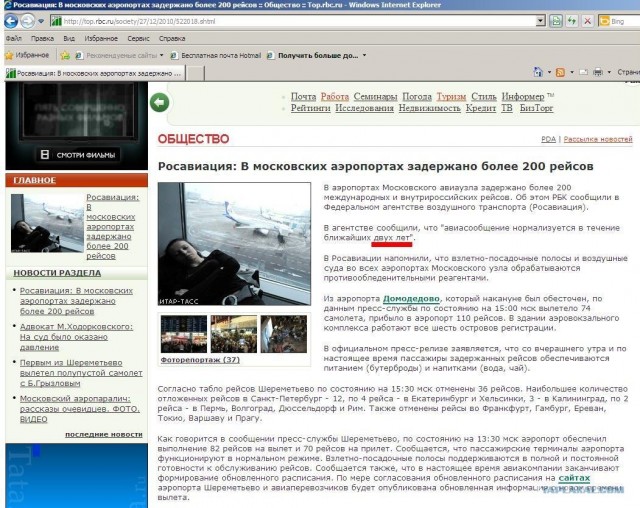Open Адвокат М.Ходорковского news link
The width and height of the screenshot is (640, 508).
(x=76, y=337)
